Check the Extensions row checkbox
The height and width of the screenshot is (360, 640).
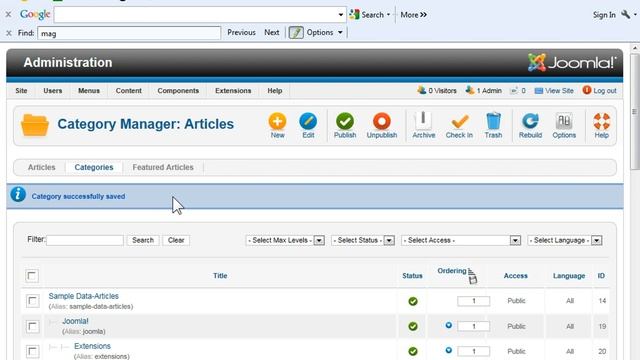32,351
